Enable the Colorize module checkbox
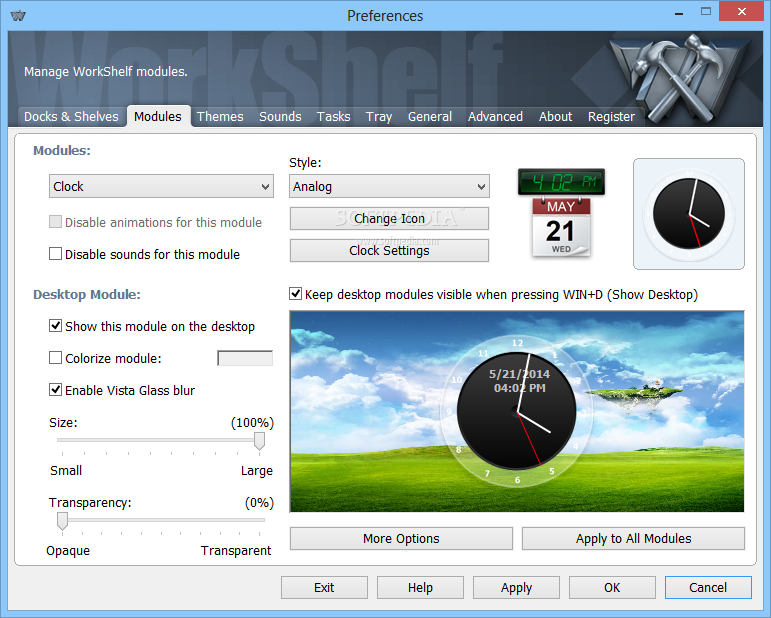Viewport: 771px width, 618px height. pos(56,358)
